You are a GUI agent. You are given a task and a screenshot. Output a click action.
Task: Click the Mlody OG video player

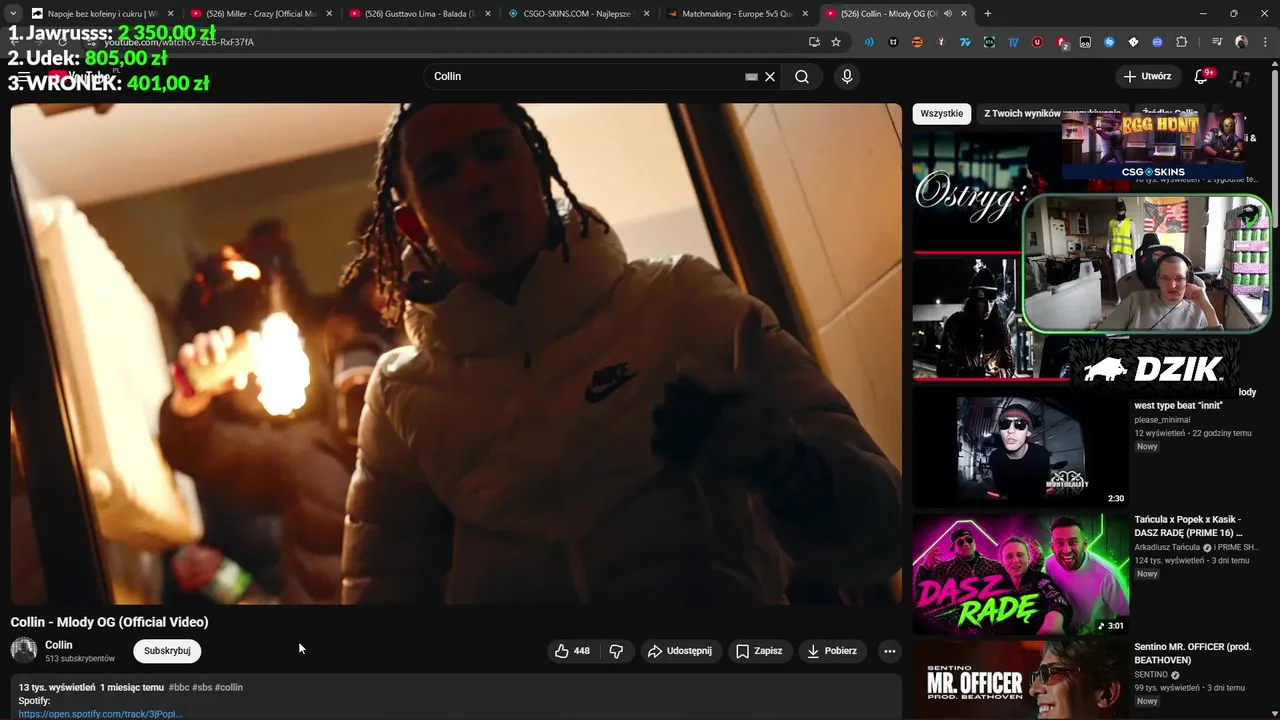click(x=456, y=353)
